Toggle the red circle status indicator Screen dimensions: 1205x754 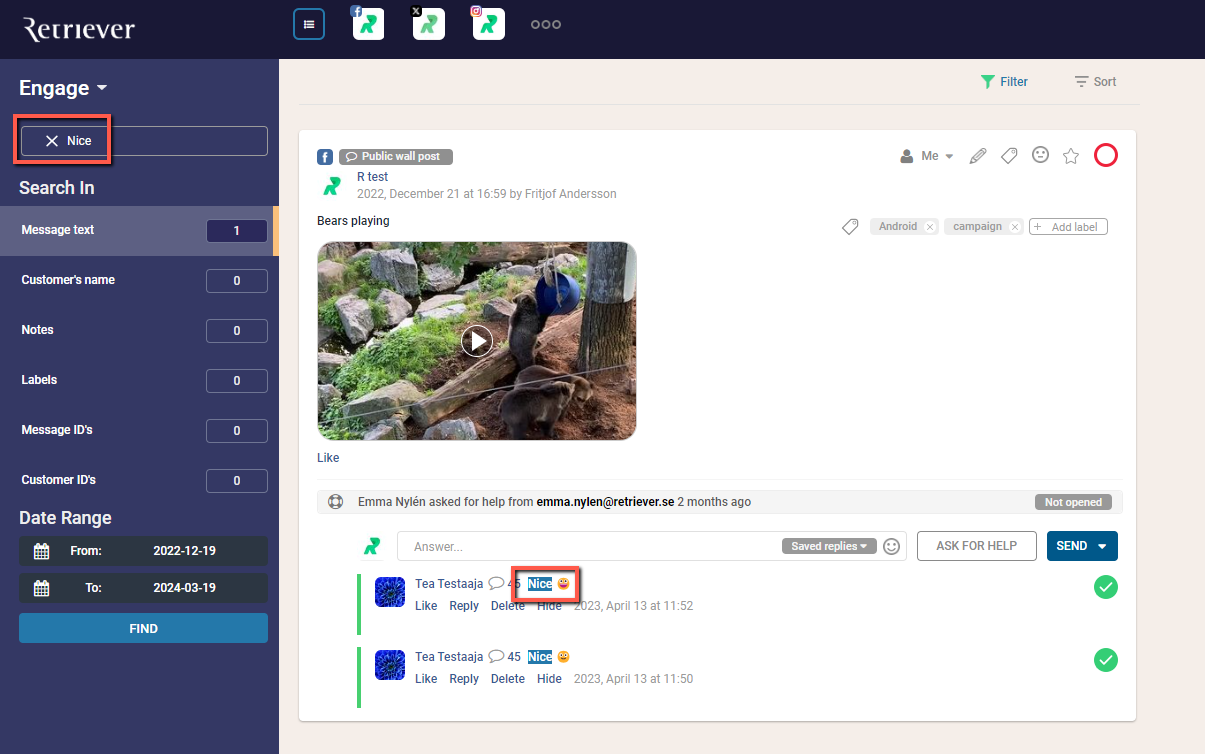(x=1106, y=155)
